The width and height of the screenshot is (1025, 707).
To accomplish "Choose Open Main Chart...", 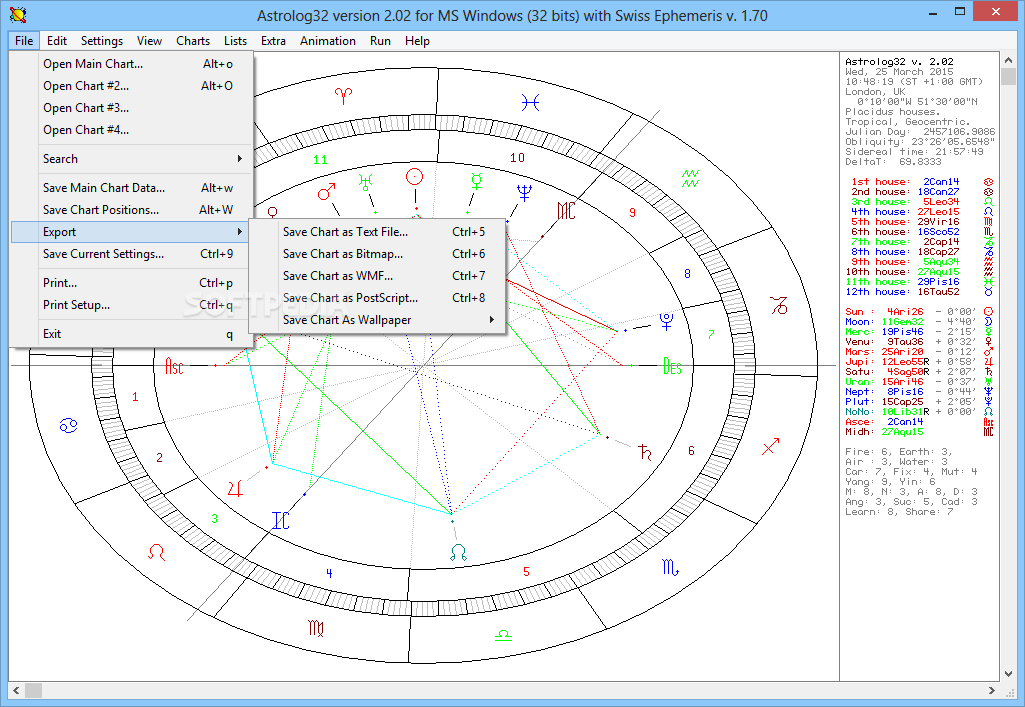I will tap(131, 63).
